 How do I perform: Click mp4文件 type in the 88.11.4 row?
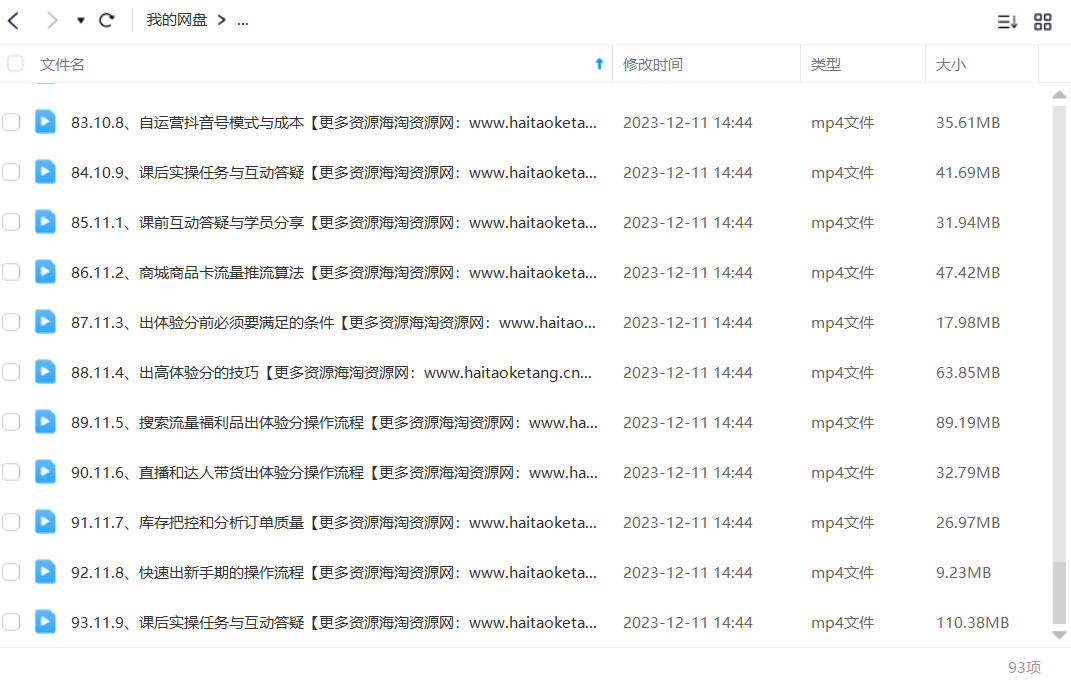(842, 373)
